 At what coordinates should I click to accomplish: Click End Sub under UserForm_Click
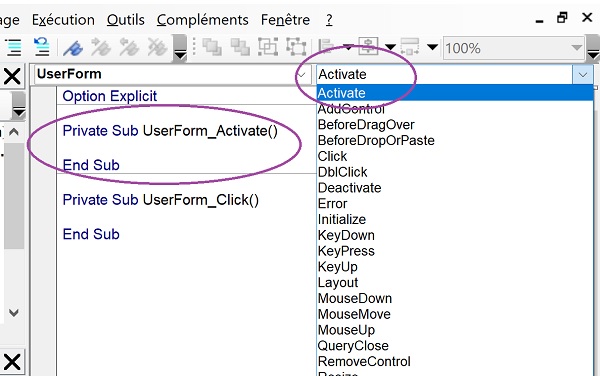point(91,234)
